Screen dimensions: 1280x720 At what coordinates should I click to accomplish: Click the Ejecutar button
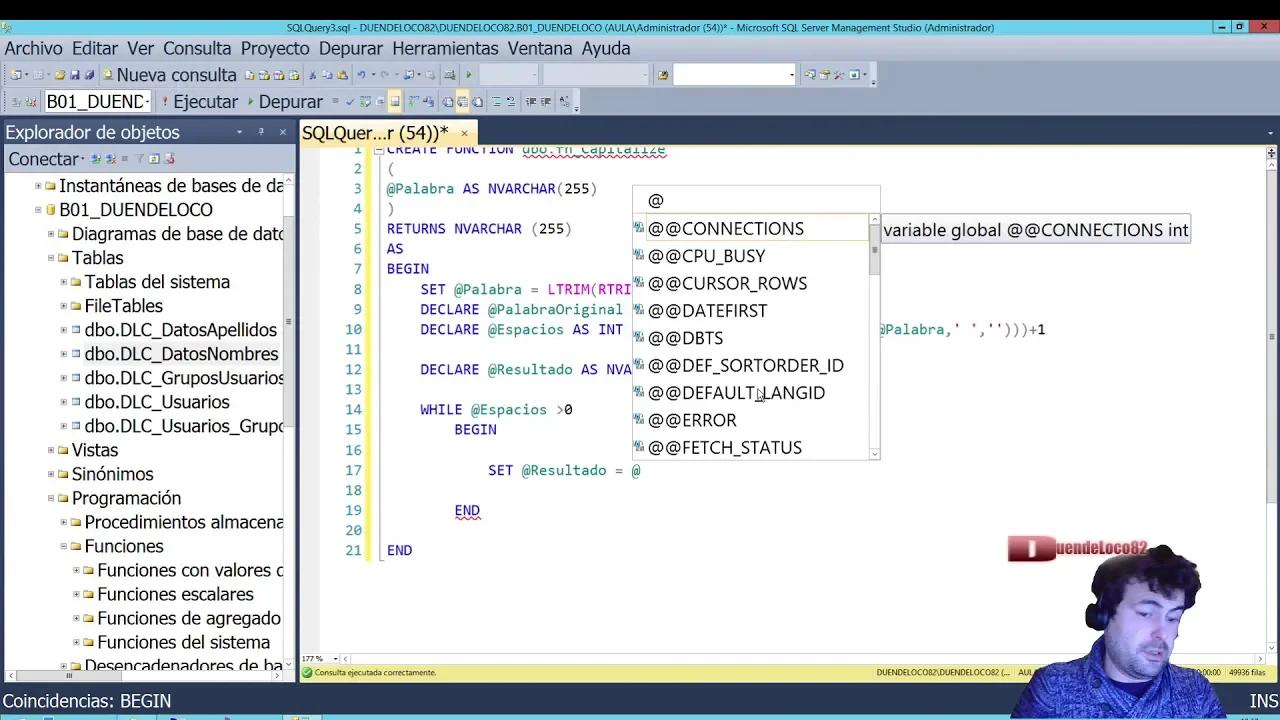[205, 101]
